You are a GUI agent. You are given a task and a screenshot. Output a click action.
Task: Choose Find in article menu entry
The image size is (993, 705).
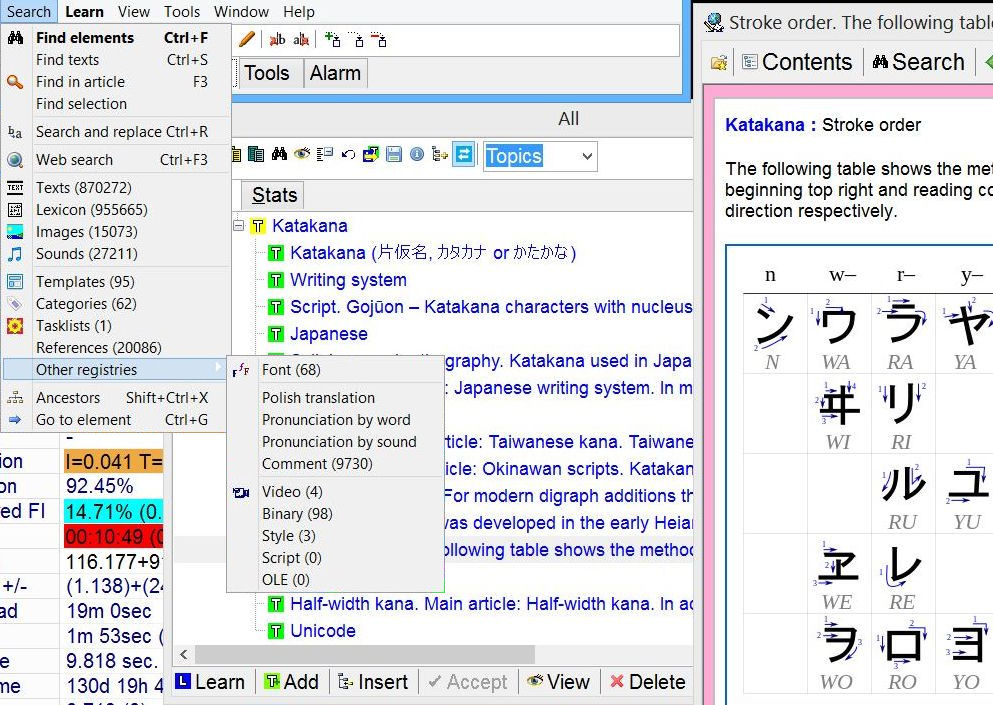[x=116, y=82]
